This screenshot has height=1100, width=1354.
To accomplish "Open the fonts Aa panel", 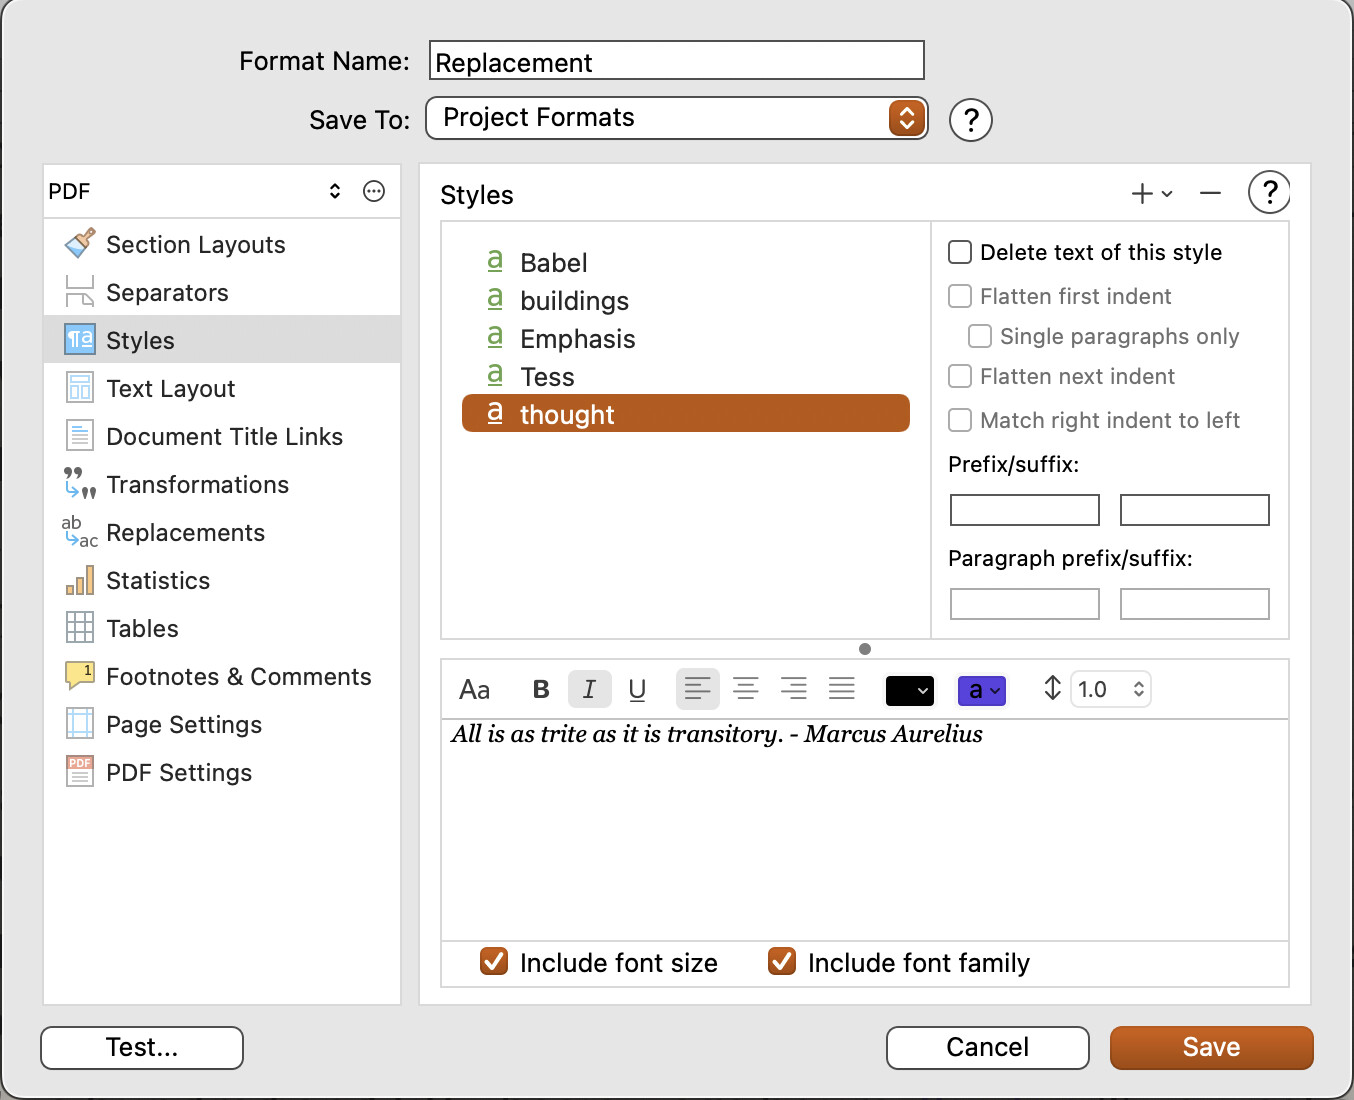I will pos(474,690).
